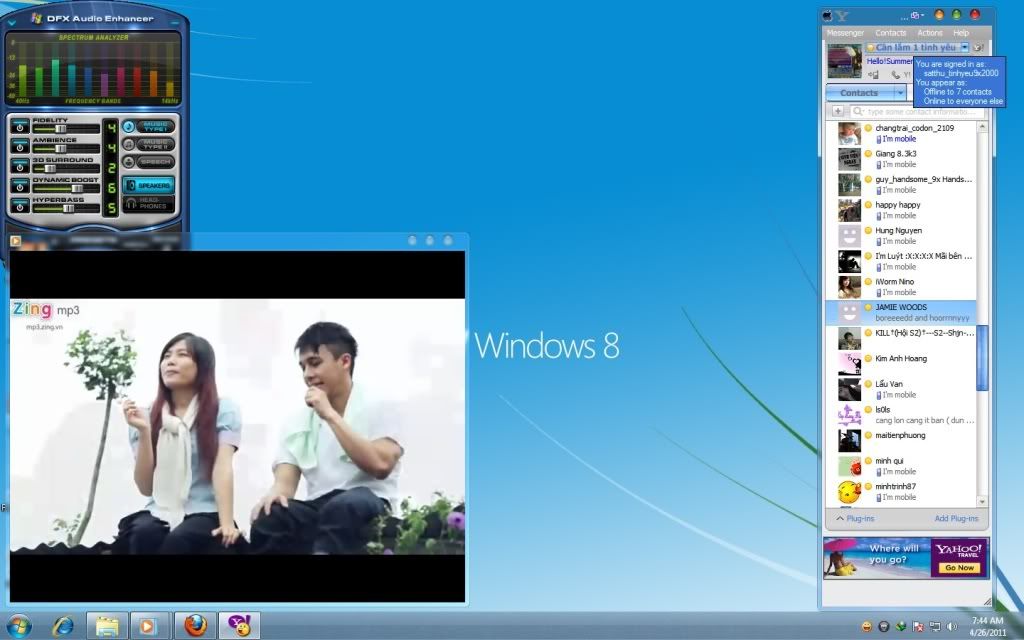Select Music Type I mode in DFX

pyautogui.click(x=149, y=126)
